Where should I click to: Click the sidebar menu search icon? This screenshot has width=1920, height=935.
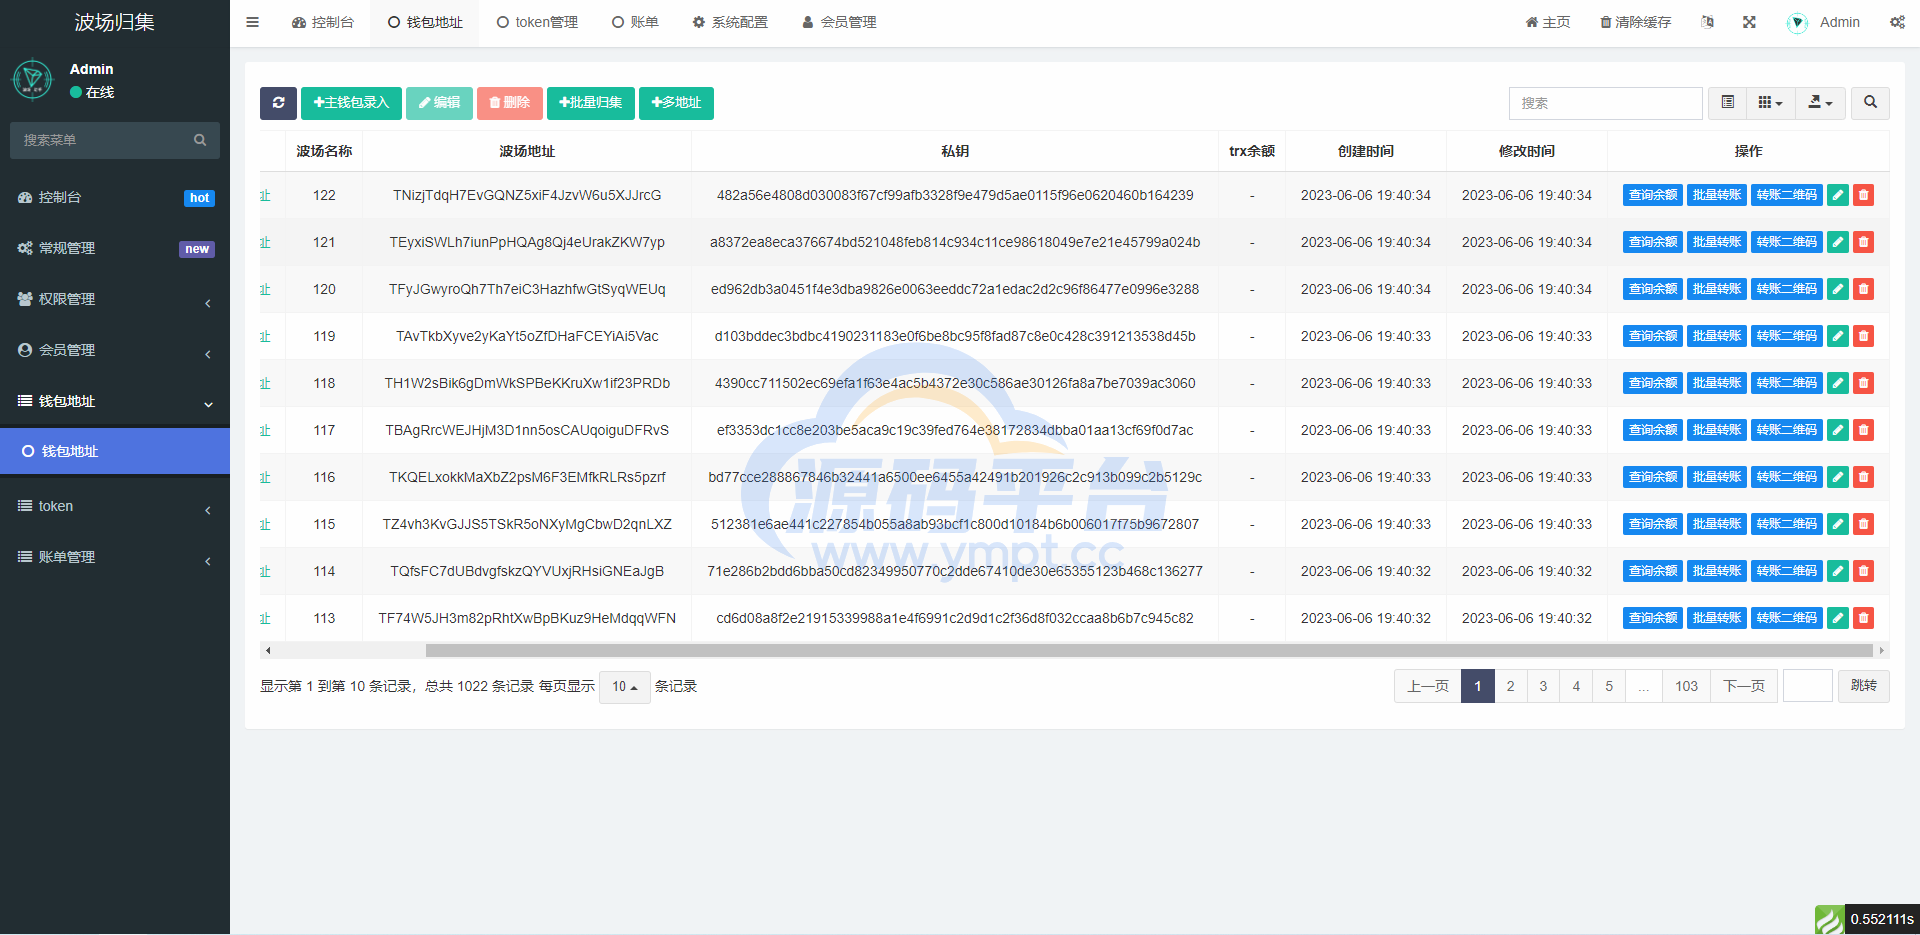(x=200, y=140)
